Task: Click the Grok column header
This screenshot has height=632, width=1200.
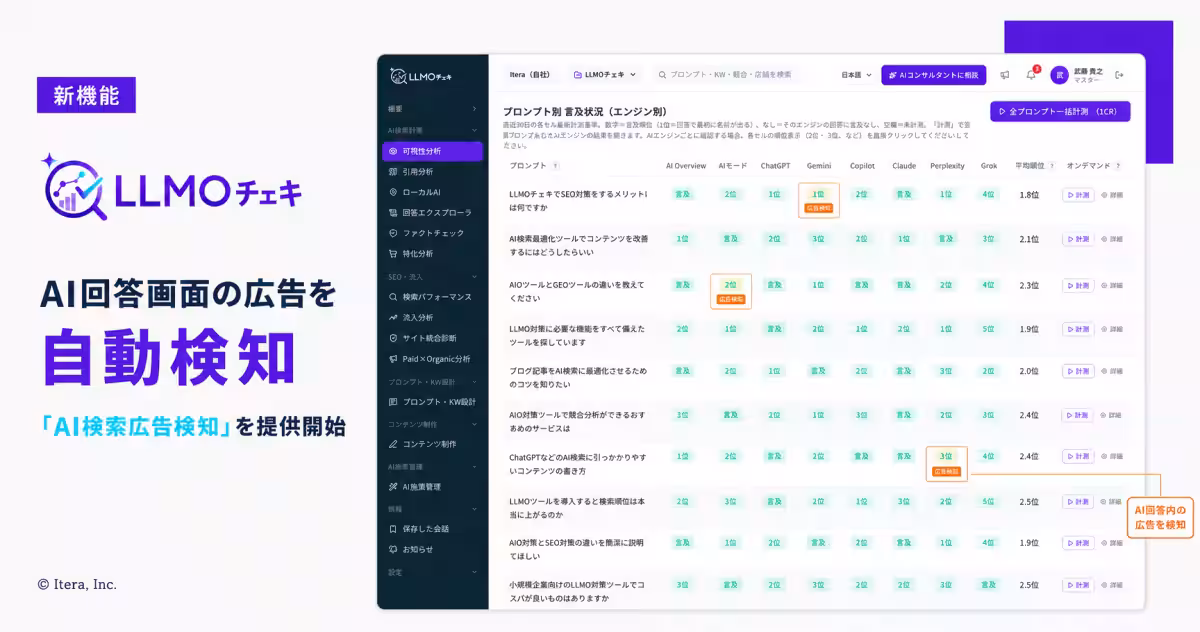Action: point(988,166)
